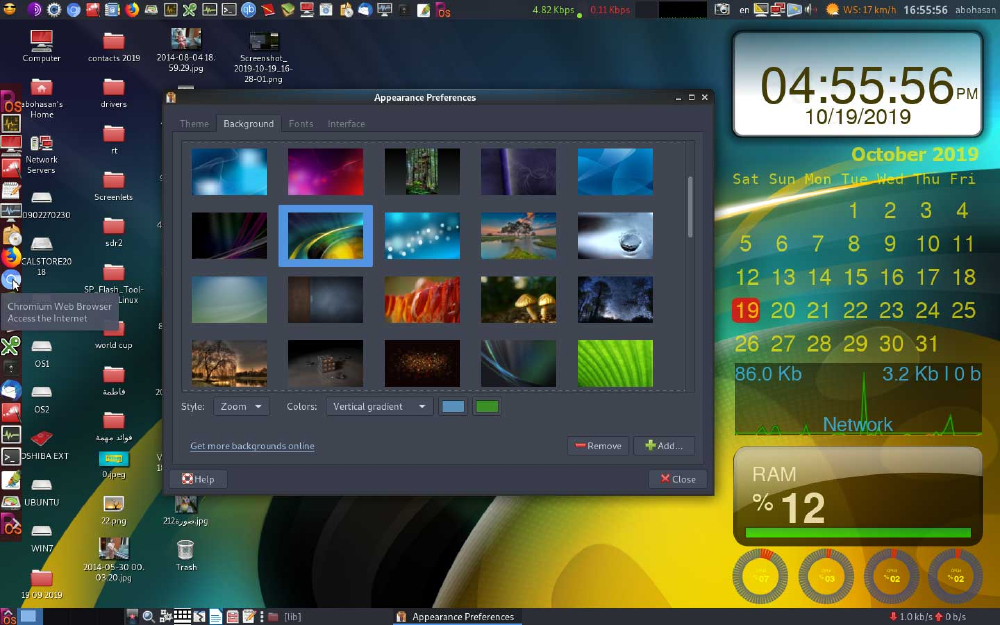The width and height of the screenshot is (1000, 625).
Task: Open the terminal launcher in the top panel
Action: point(229,10)
